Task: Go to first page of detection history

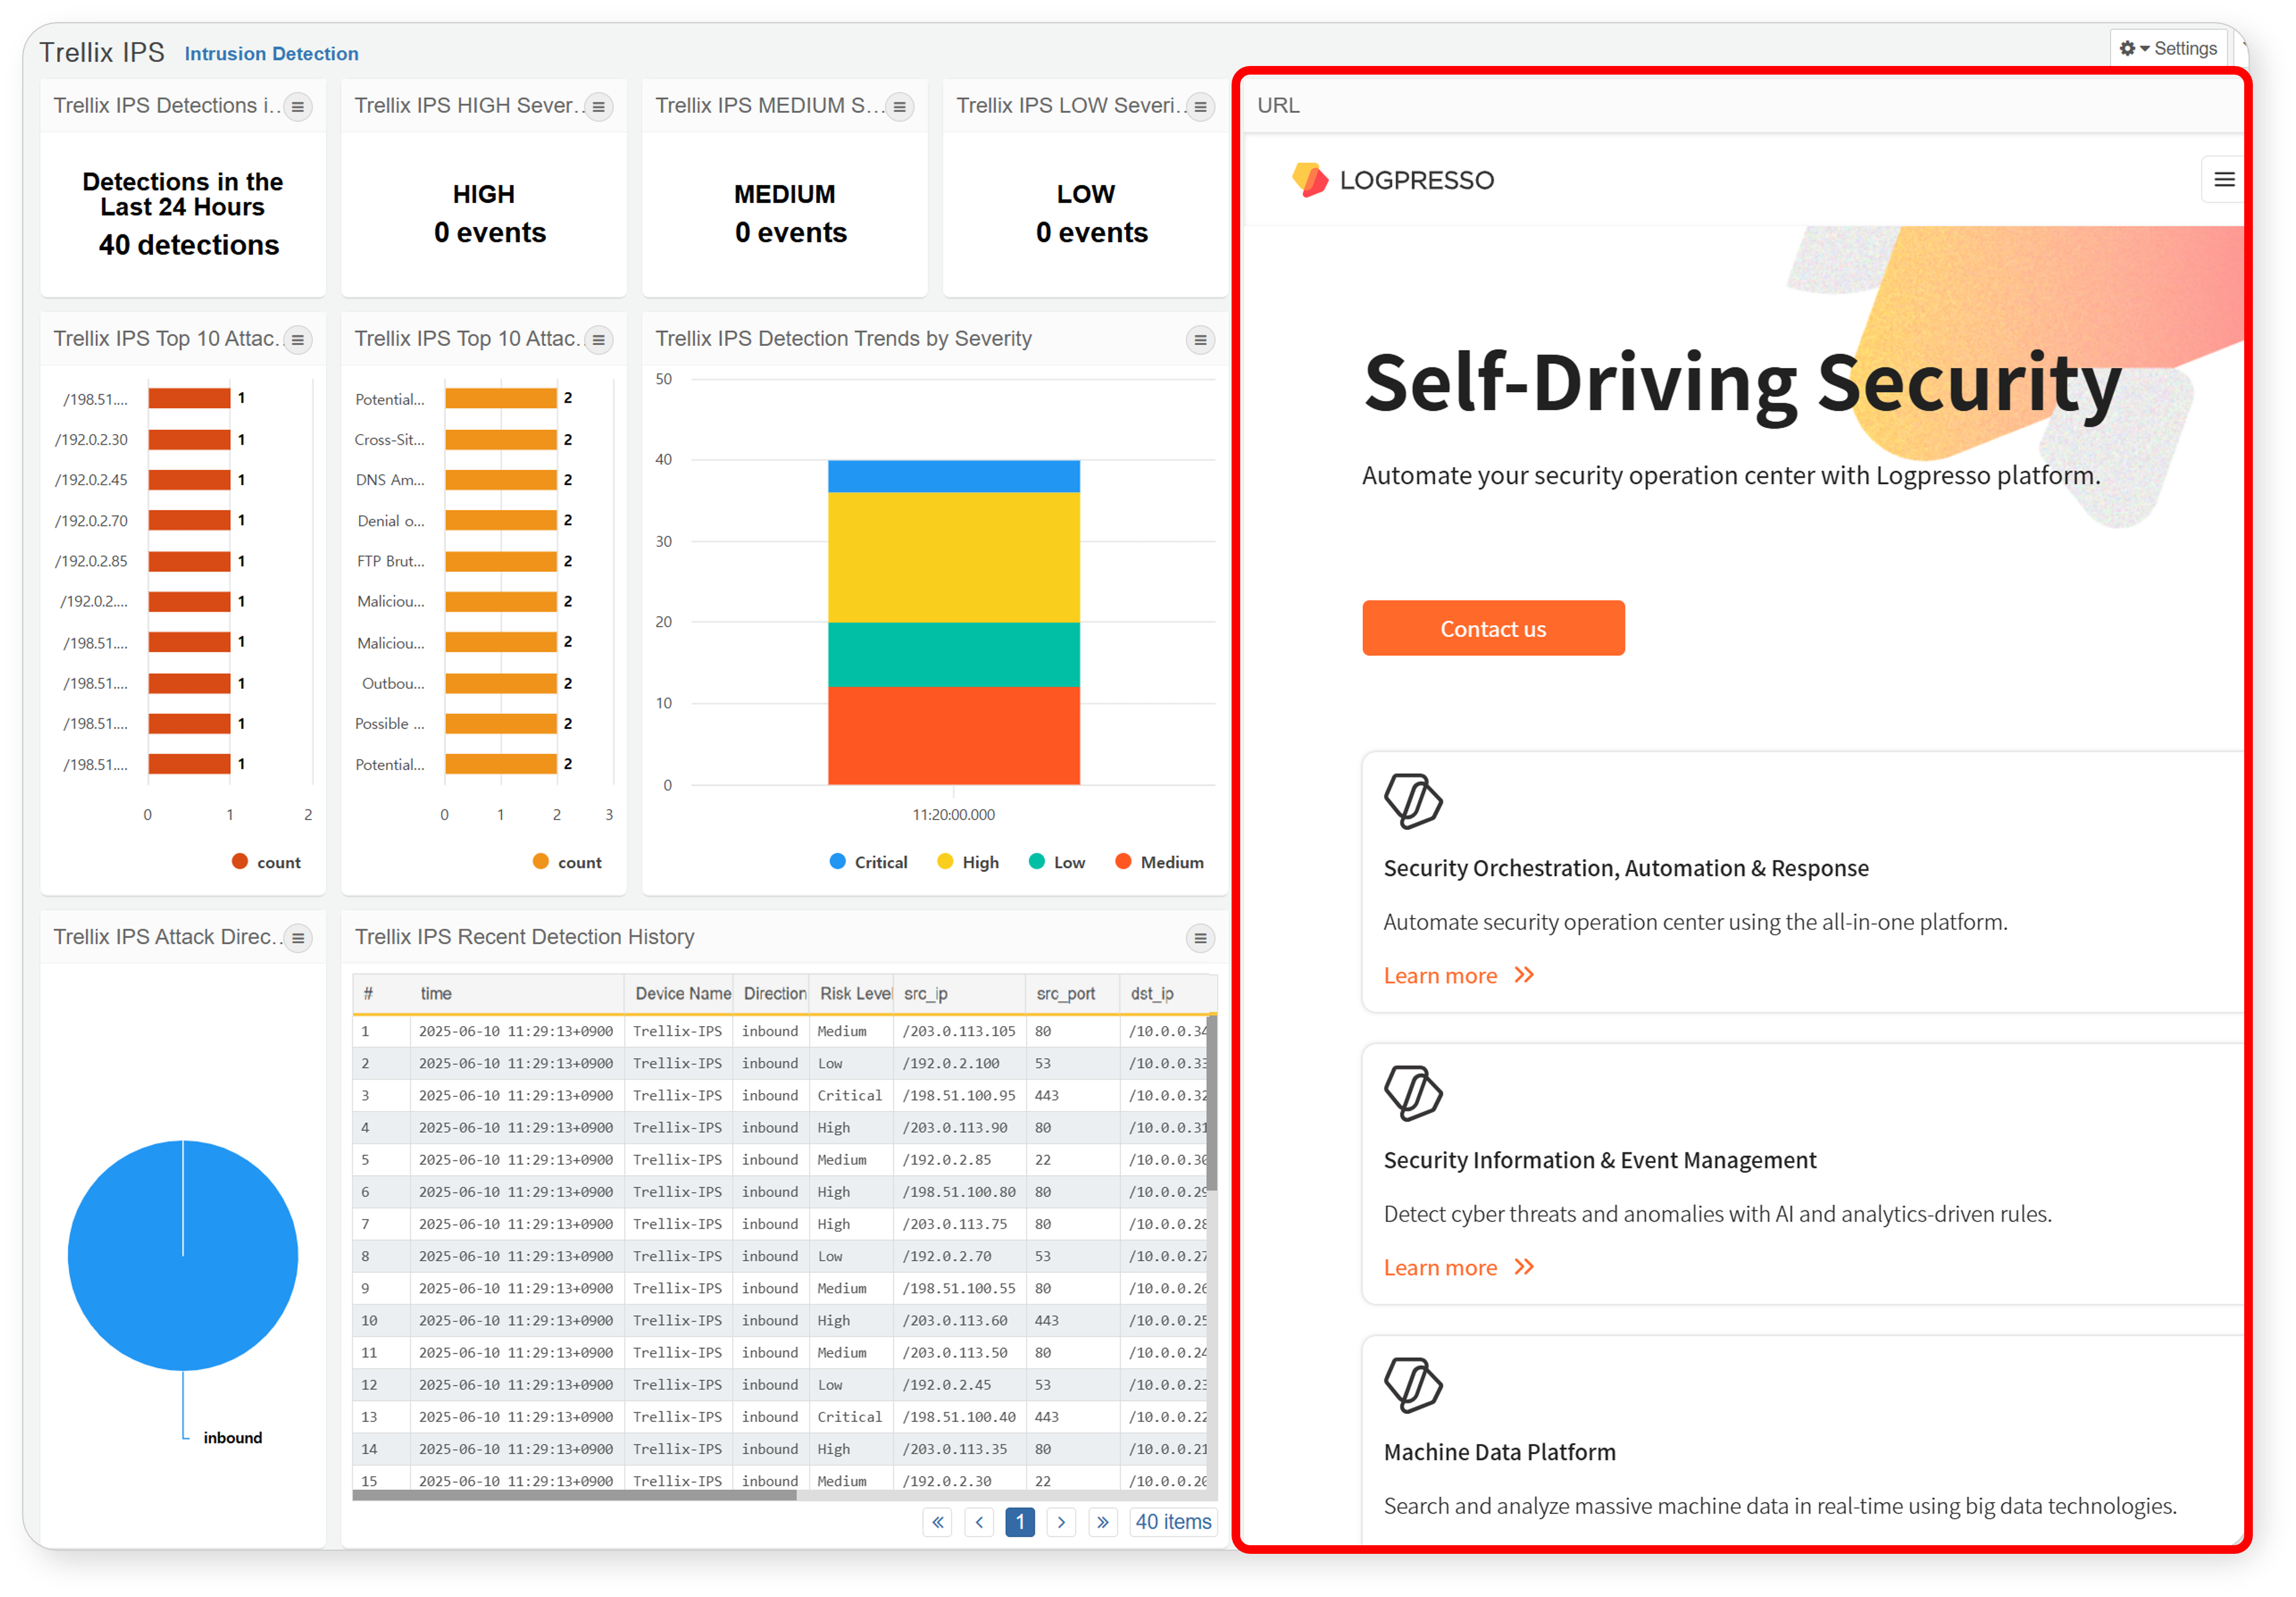Action: pos(937,1521)
